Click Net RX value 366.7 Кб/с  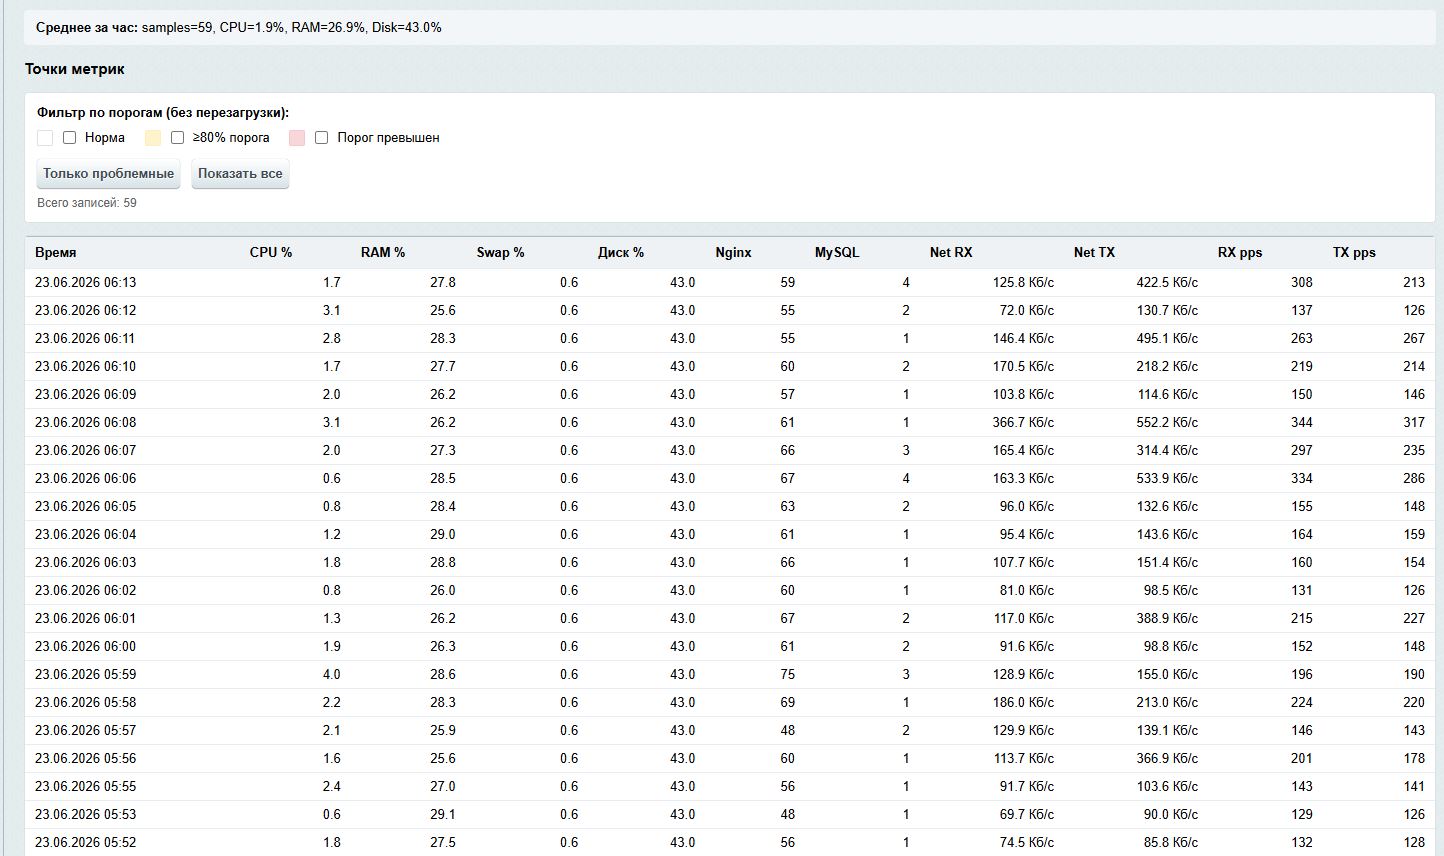1023,423
